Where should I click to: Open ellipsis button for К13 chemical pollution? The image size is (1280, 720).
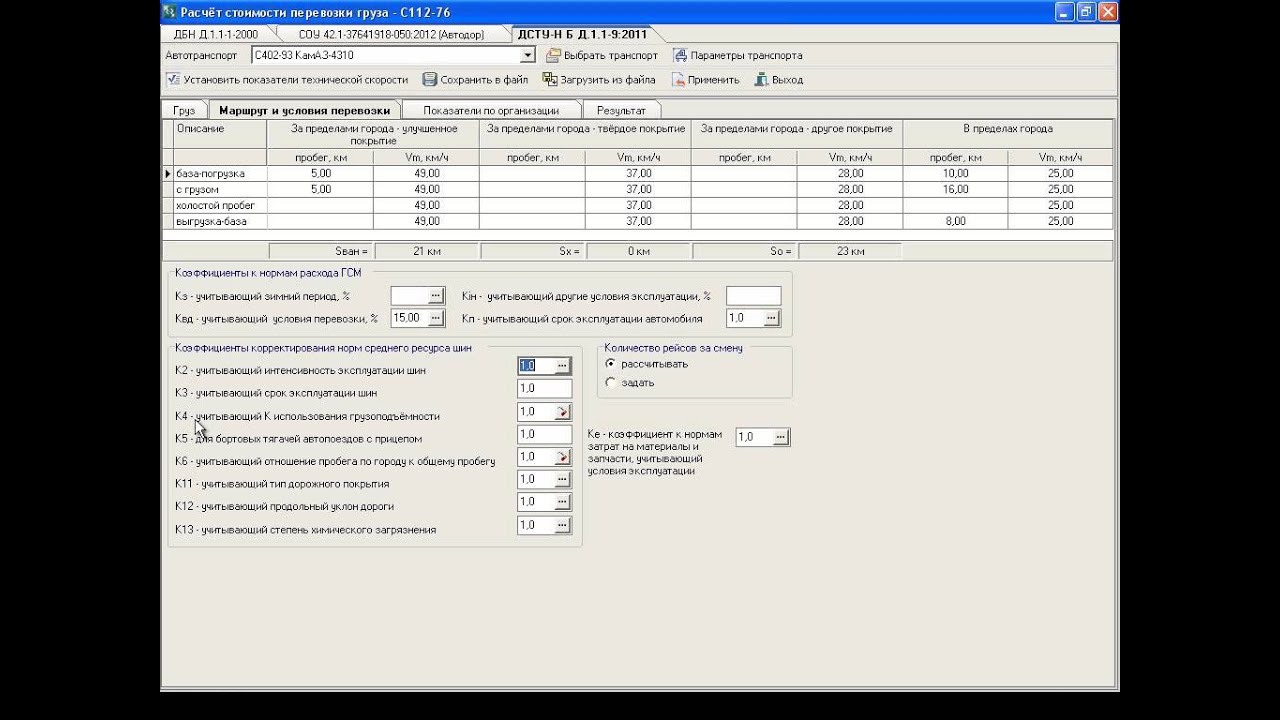[562, 525]
